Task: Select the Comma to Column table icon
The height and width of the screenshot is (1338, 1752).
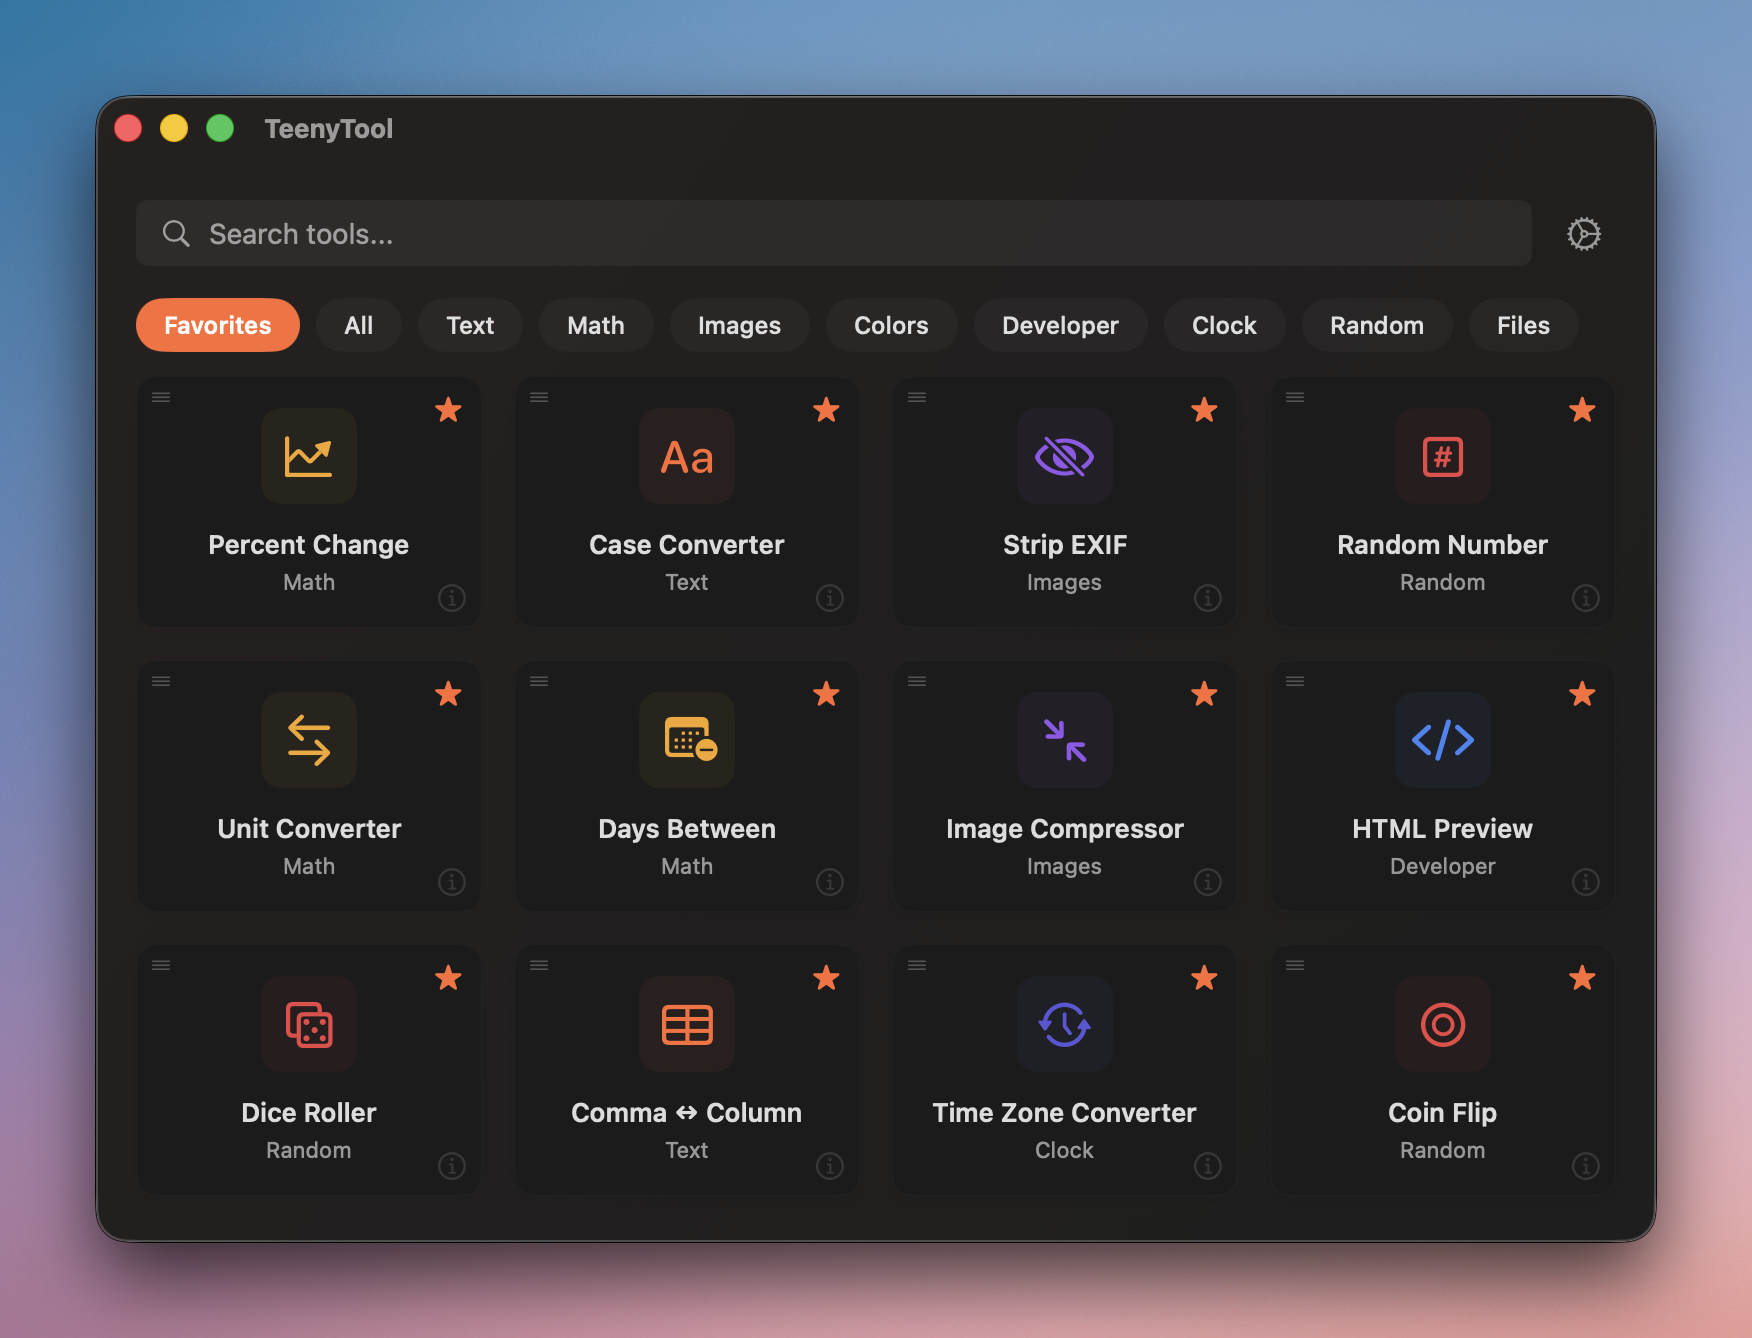Action: pos(686,1024)
